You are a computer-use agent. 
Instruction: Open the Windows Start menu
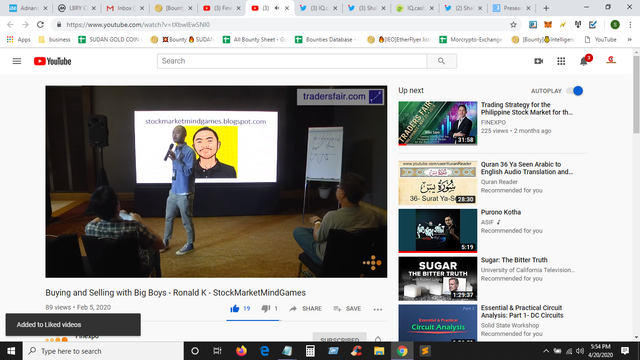point(11,351)
